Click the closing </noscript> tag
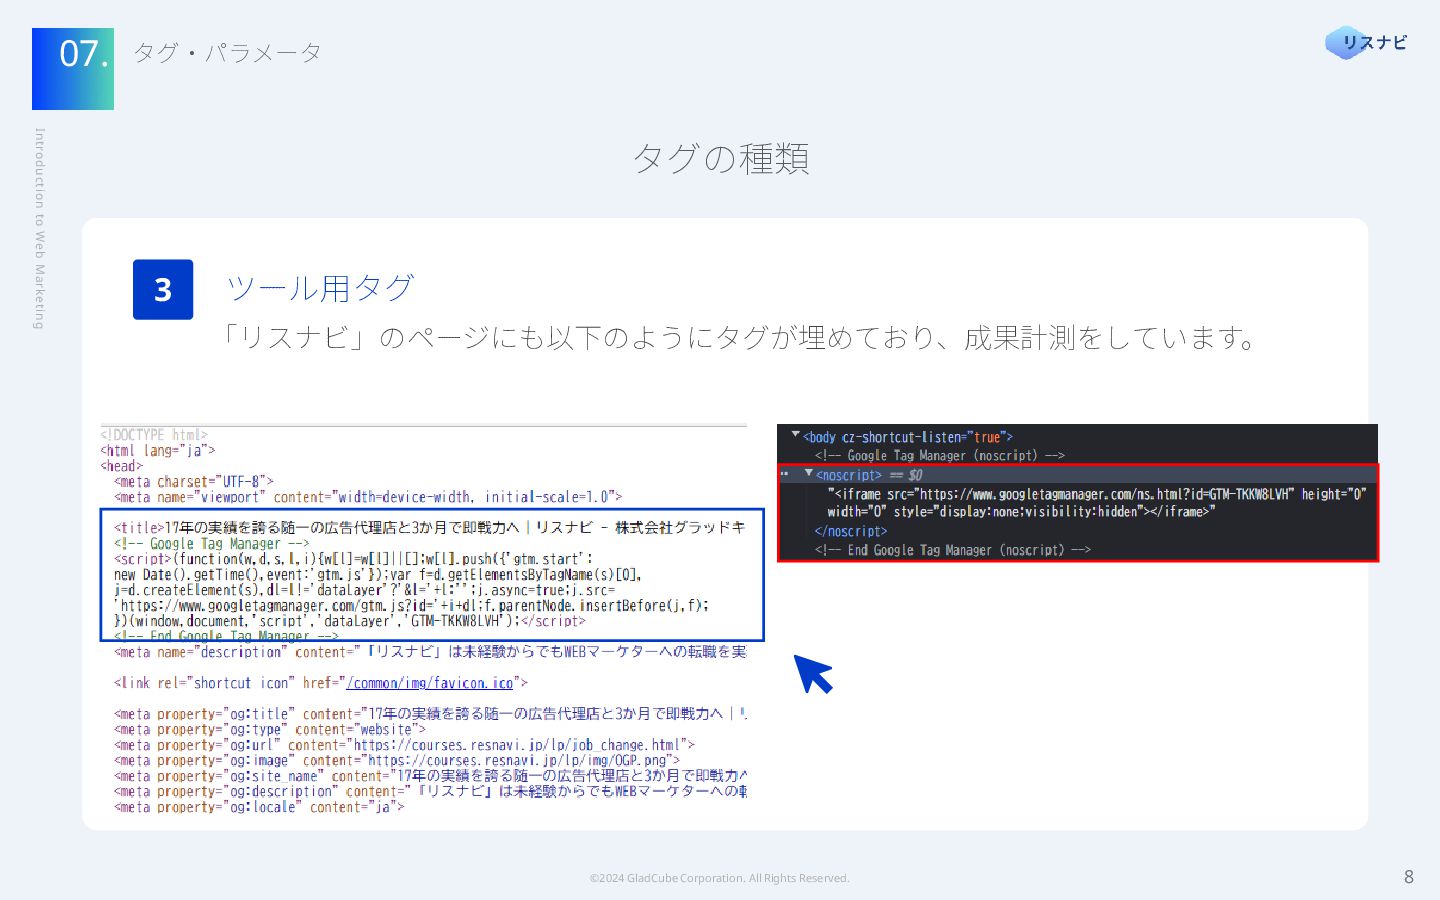This screenshot has height=900, width=1440. (x=851, y=531)
